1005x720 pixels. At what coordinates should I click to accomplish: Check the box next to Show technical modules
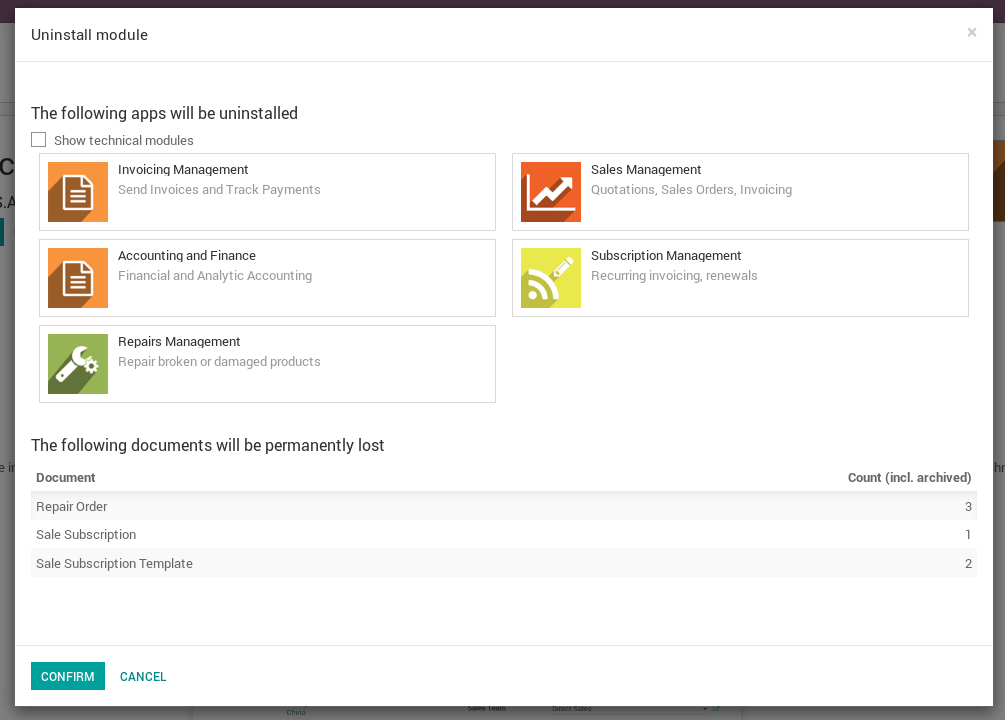tap(38, 139)
